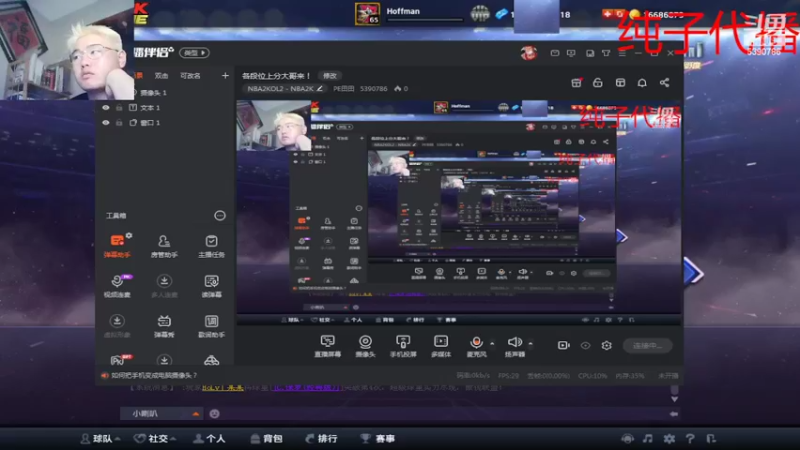The image size is (800, 450).
Task: Open the skin shirt icon in title bar
Action: point(606,53)
